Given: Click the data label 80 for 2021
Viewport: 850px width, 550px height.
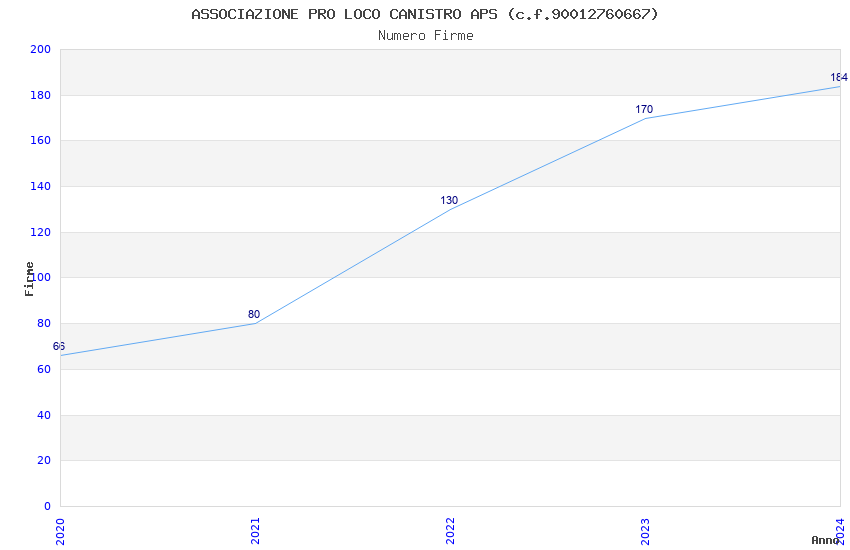Looking at the screenshot, I should click(x=254, y=314).
